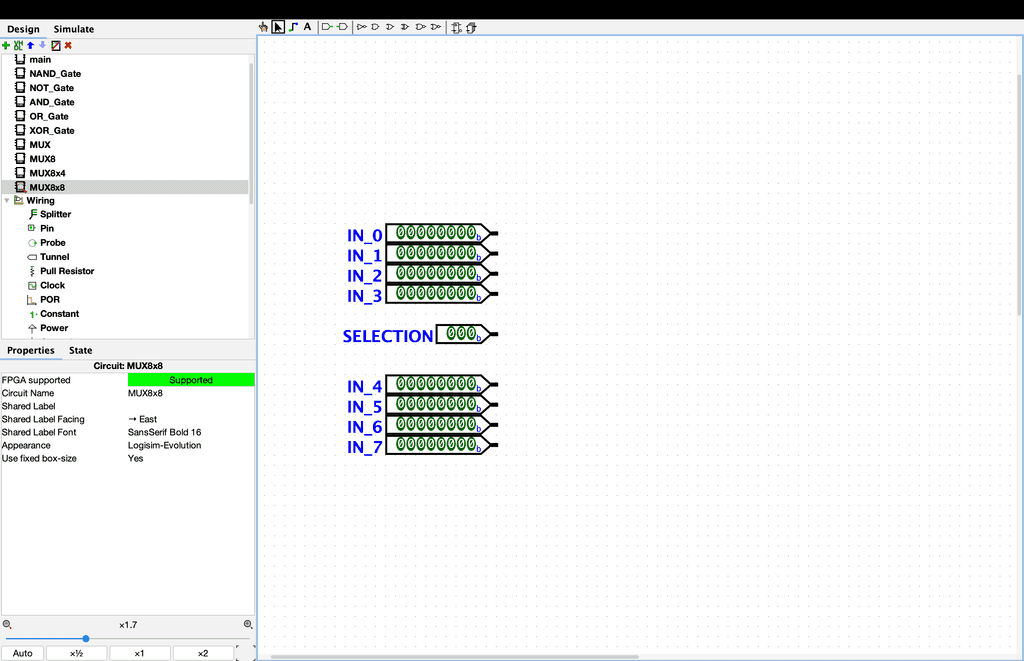This screenshot has width=1024, height=661.
Task: Click the ×2 zoom button
Action: coord(203,653)
